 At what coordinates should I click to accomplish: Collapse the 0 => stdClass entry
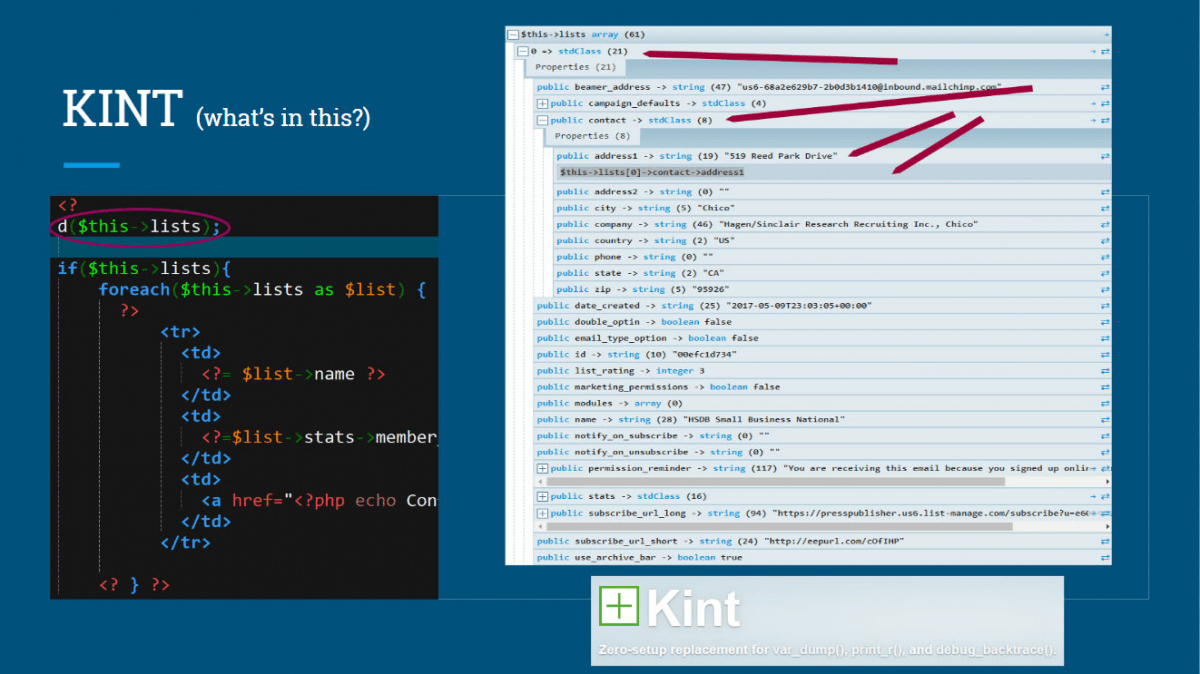522,50
